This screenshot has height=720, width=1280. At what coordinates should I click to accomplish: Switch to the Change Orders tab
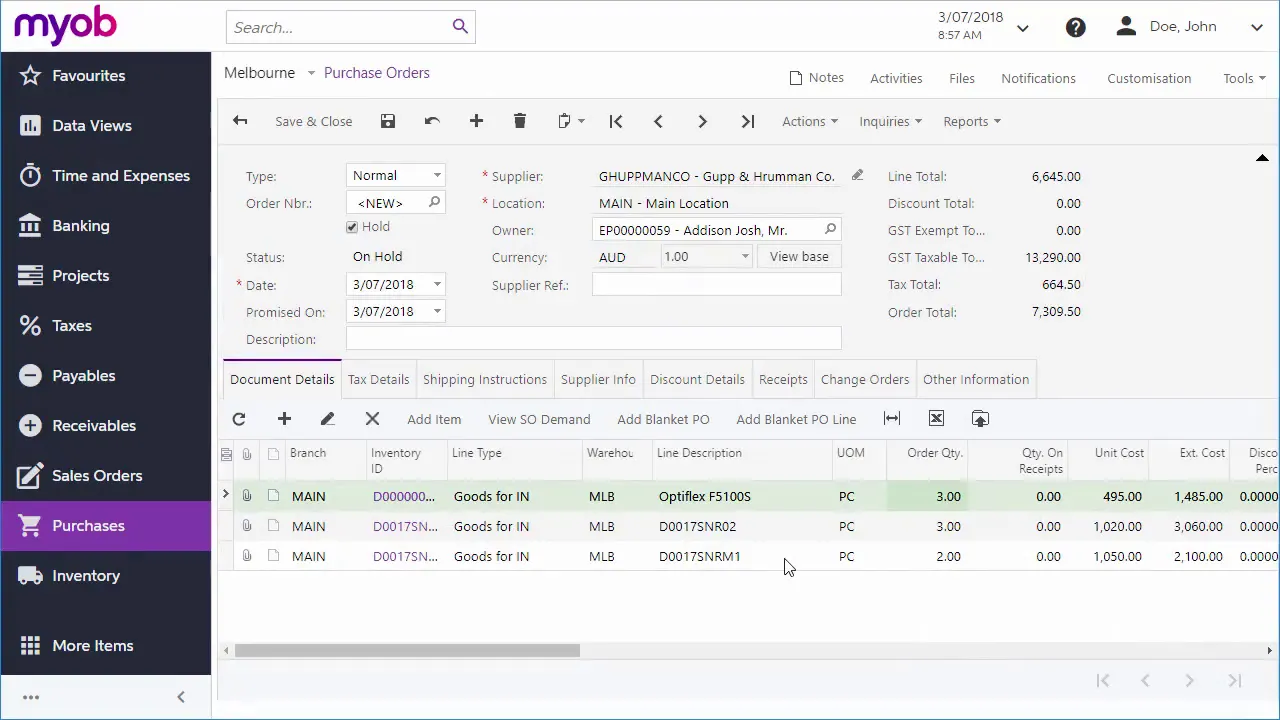tap(865, 379)
